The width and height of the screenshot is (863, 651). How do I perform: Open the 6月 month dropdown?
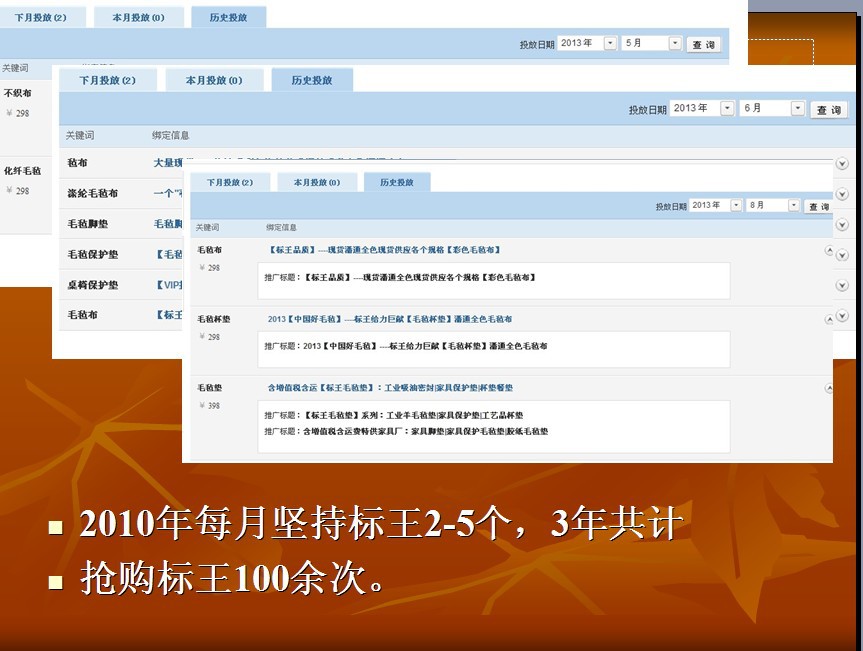(798, 108)
